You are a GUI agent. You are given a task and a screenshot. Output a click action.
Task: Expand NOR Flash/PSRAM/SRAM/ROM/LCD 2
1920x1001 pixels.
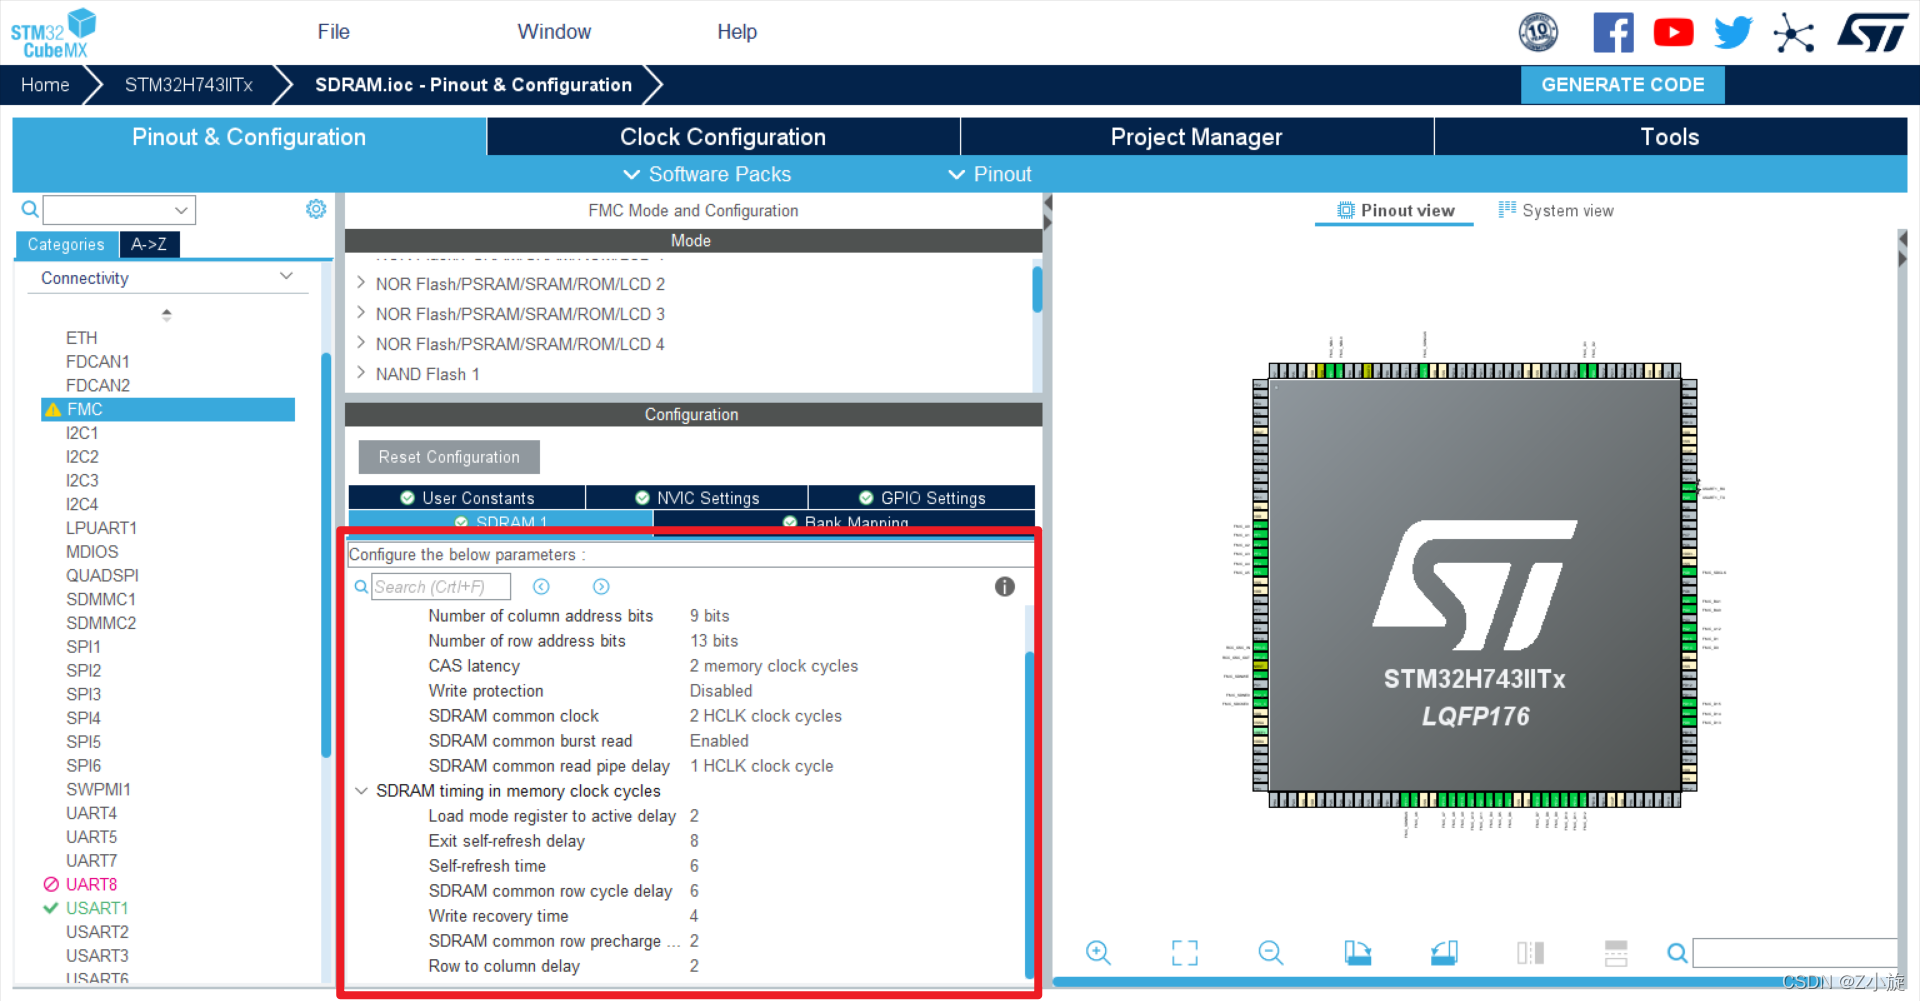coord(361,283)
